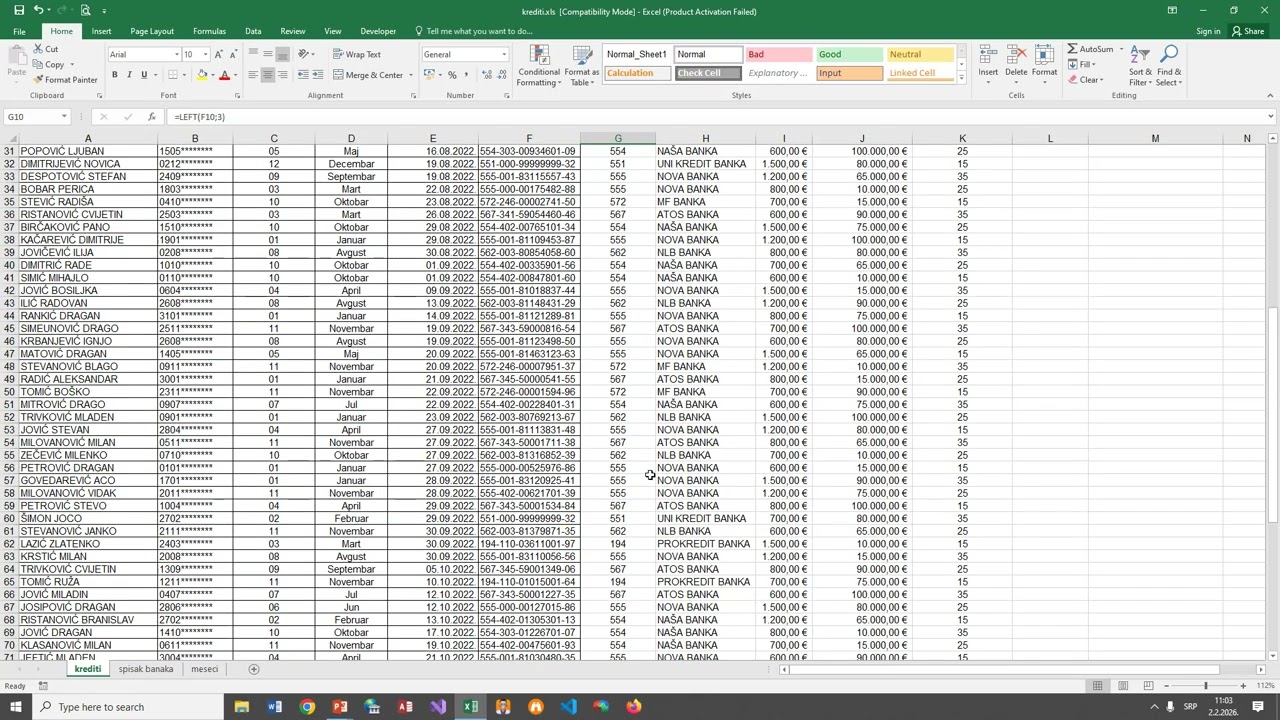This screenshot has width=1280, height=720.
Task: Switch to the meseci sheet tab
Action: pyautogui.click(x=204, y=669)
